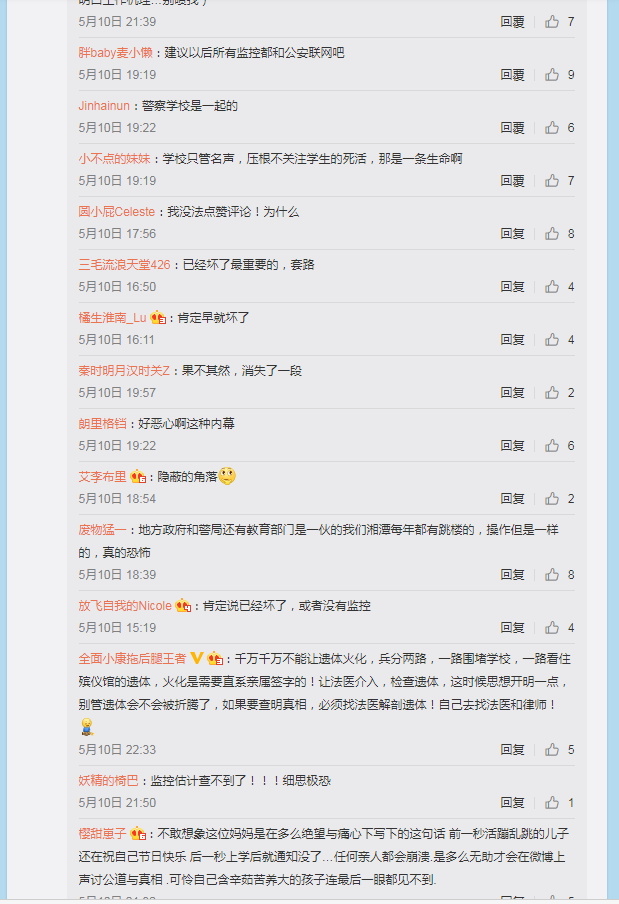Like the comment by 胖baby麦小懒
Screen dimensions: 619x904
pos(552,74)
